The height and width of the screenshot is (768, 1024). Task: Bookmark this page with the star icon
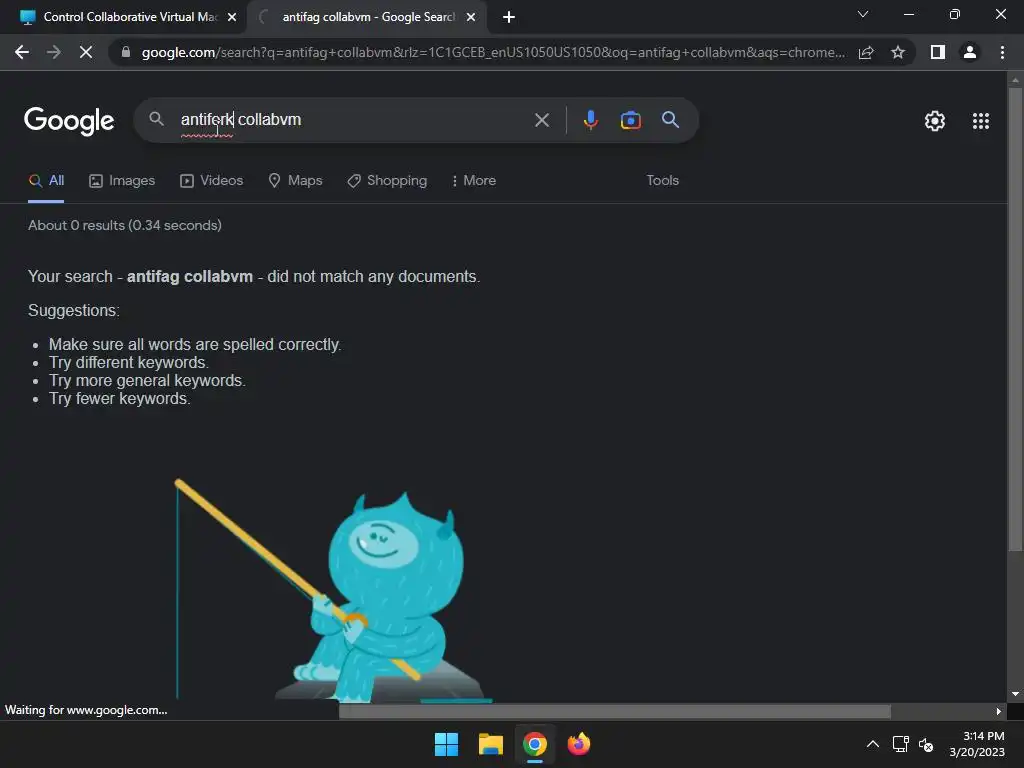pos(898,52)
